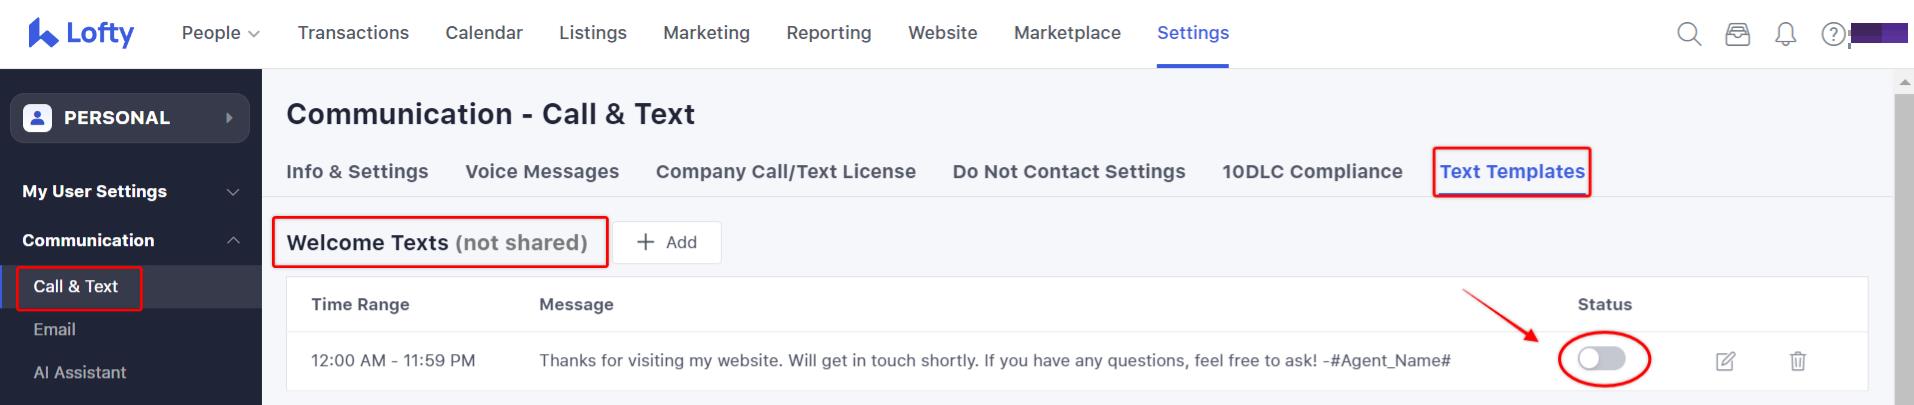The height and width of the screenshot is (405, 1914).
Task: Click the vertical scrollbar up arrow
Action: (x=1904, y=82)
